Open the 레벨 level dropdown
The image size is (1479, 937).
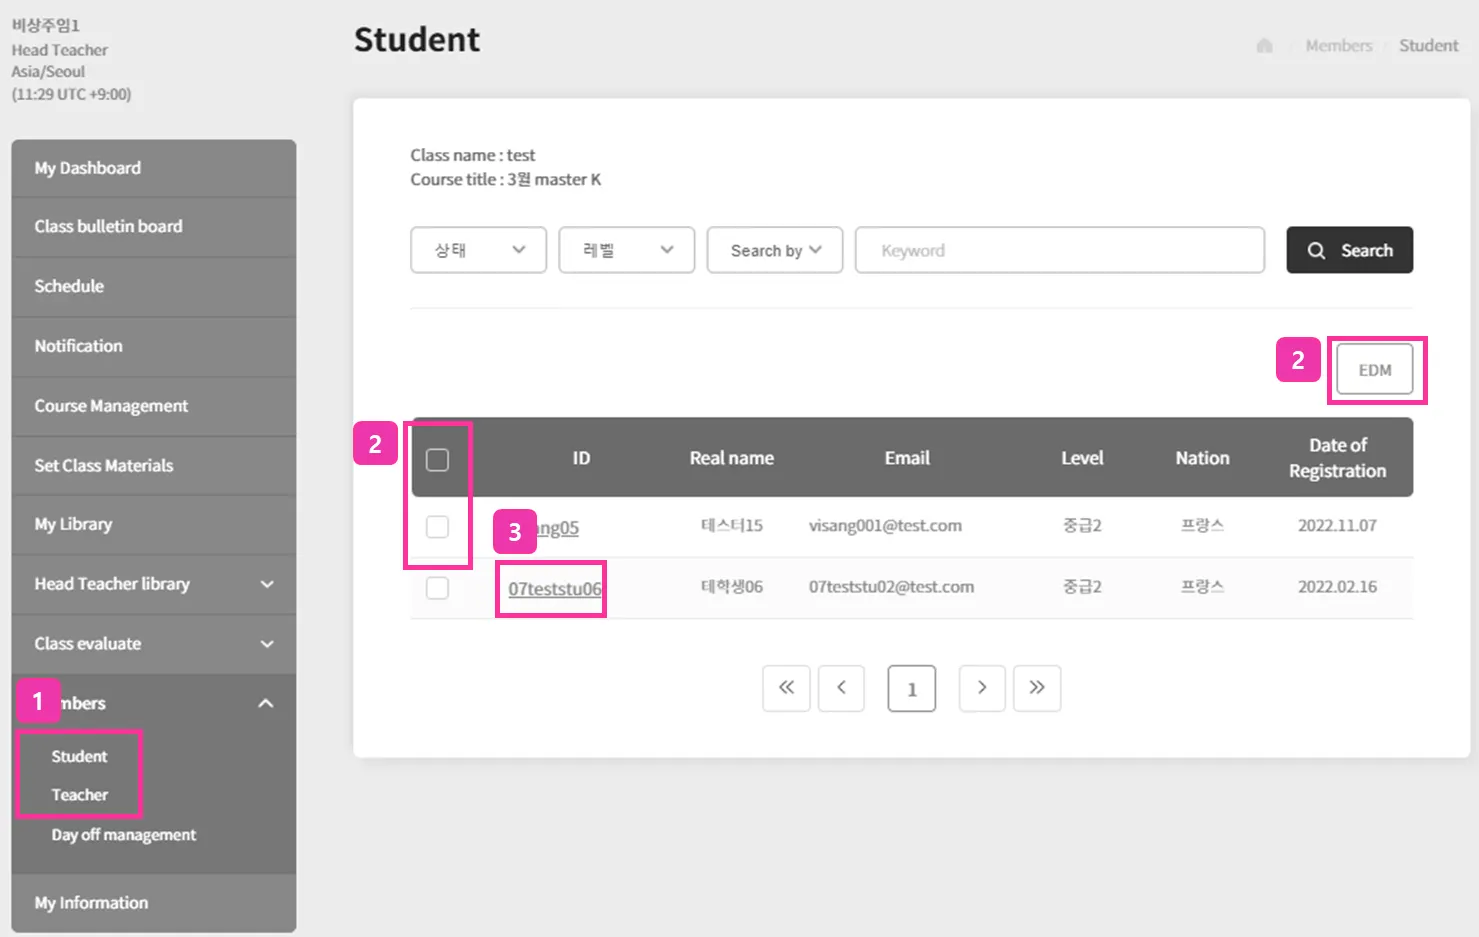pyautogui.click(x=626, y=250)
